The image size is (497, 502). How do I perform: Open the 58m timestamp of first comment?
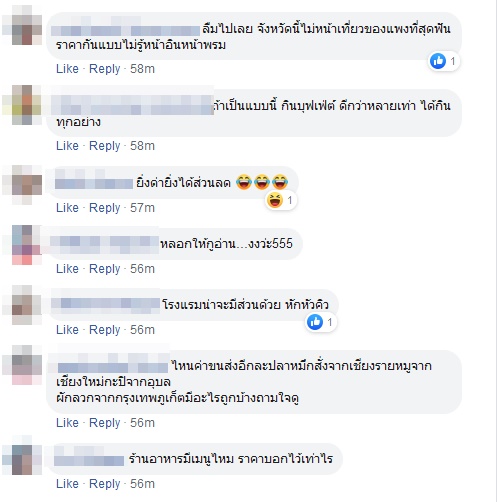(142, 69)
